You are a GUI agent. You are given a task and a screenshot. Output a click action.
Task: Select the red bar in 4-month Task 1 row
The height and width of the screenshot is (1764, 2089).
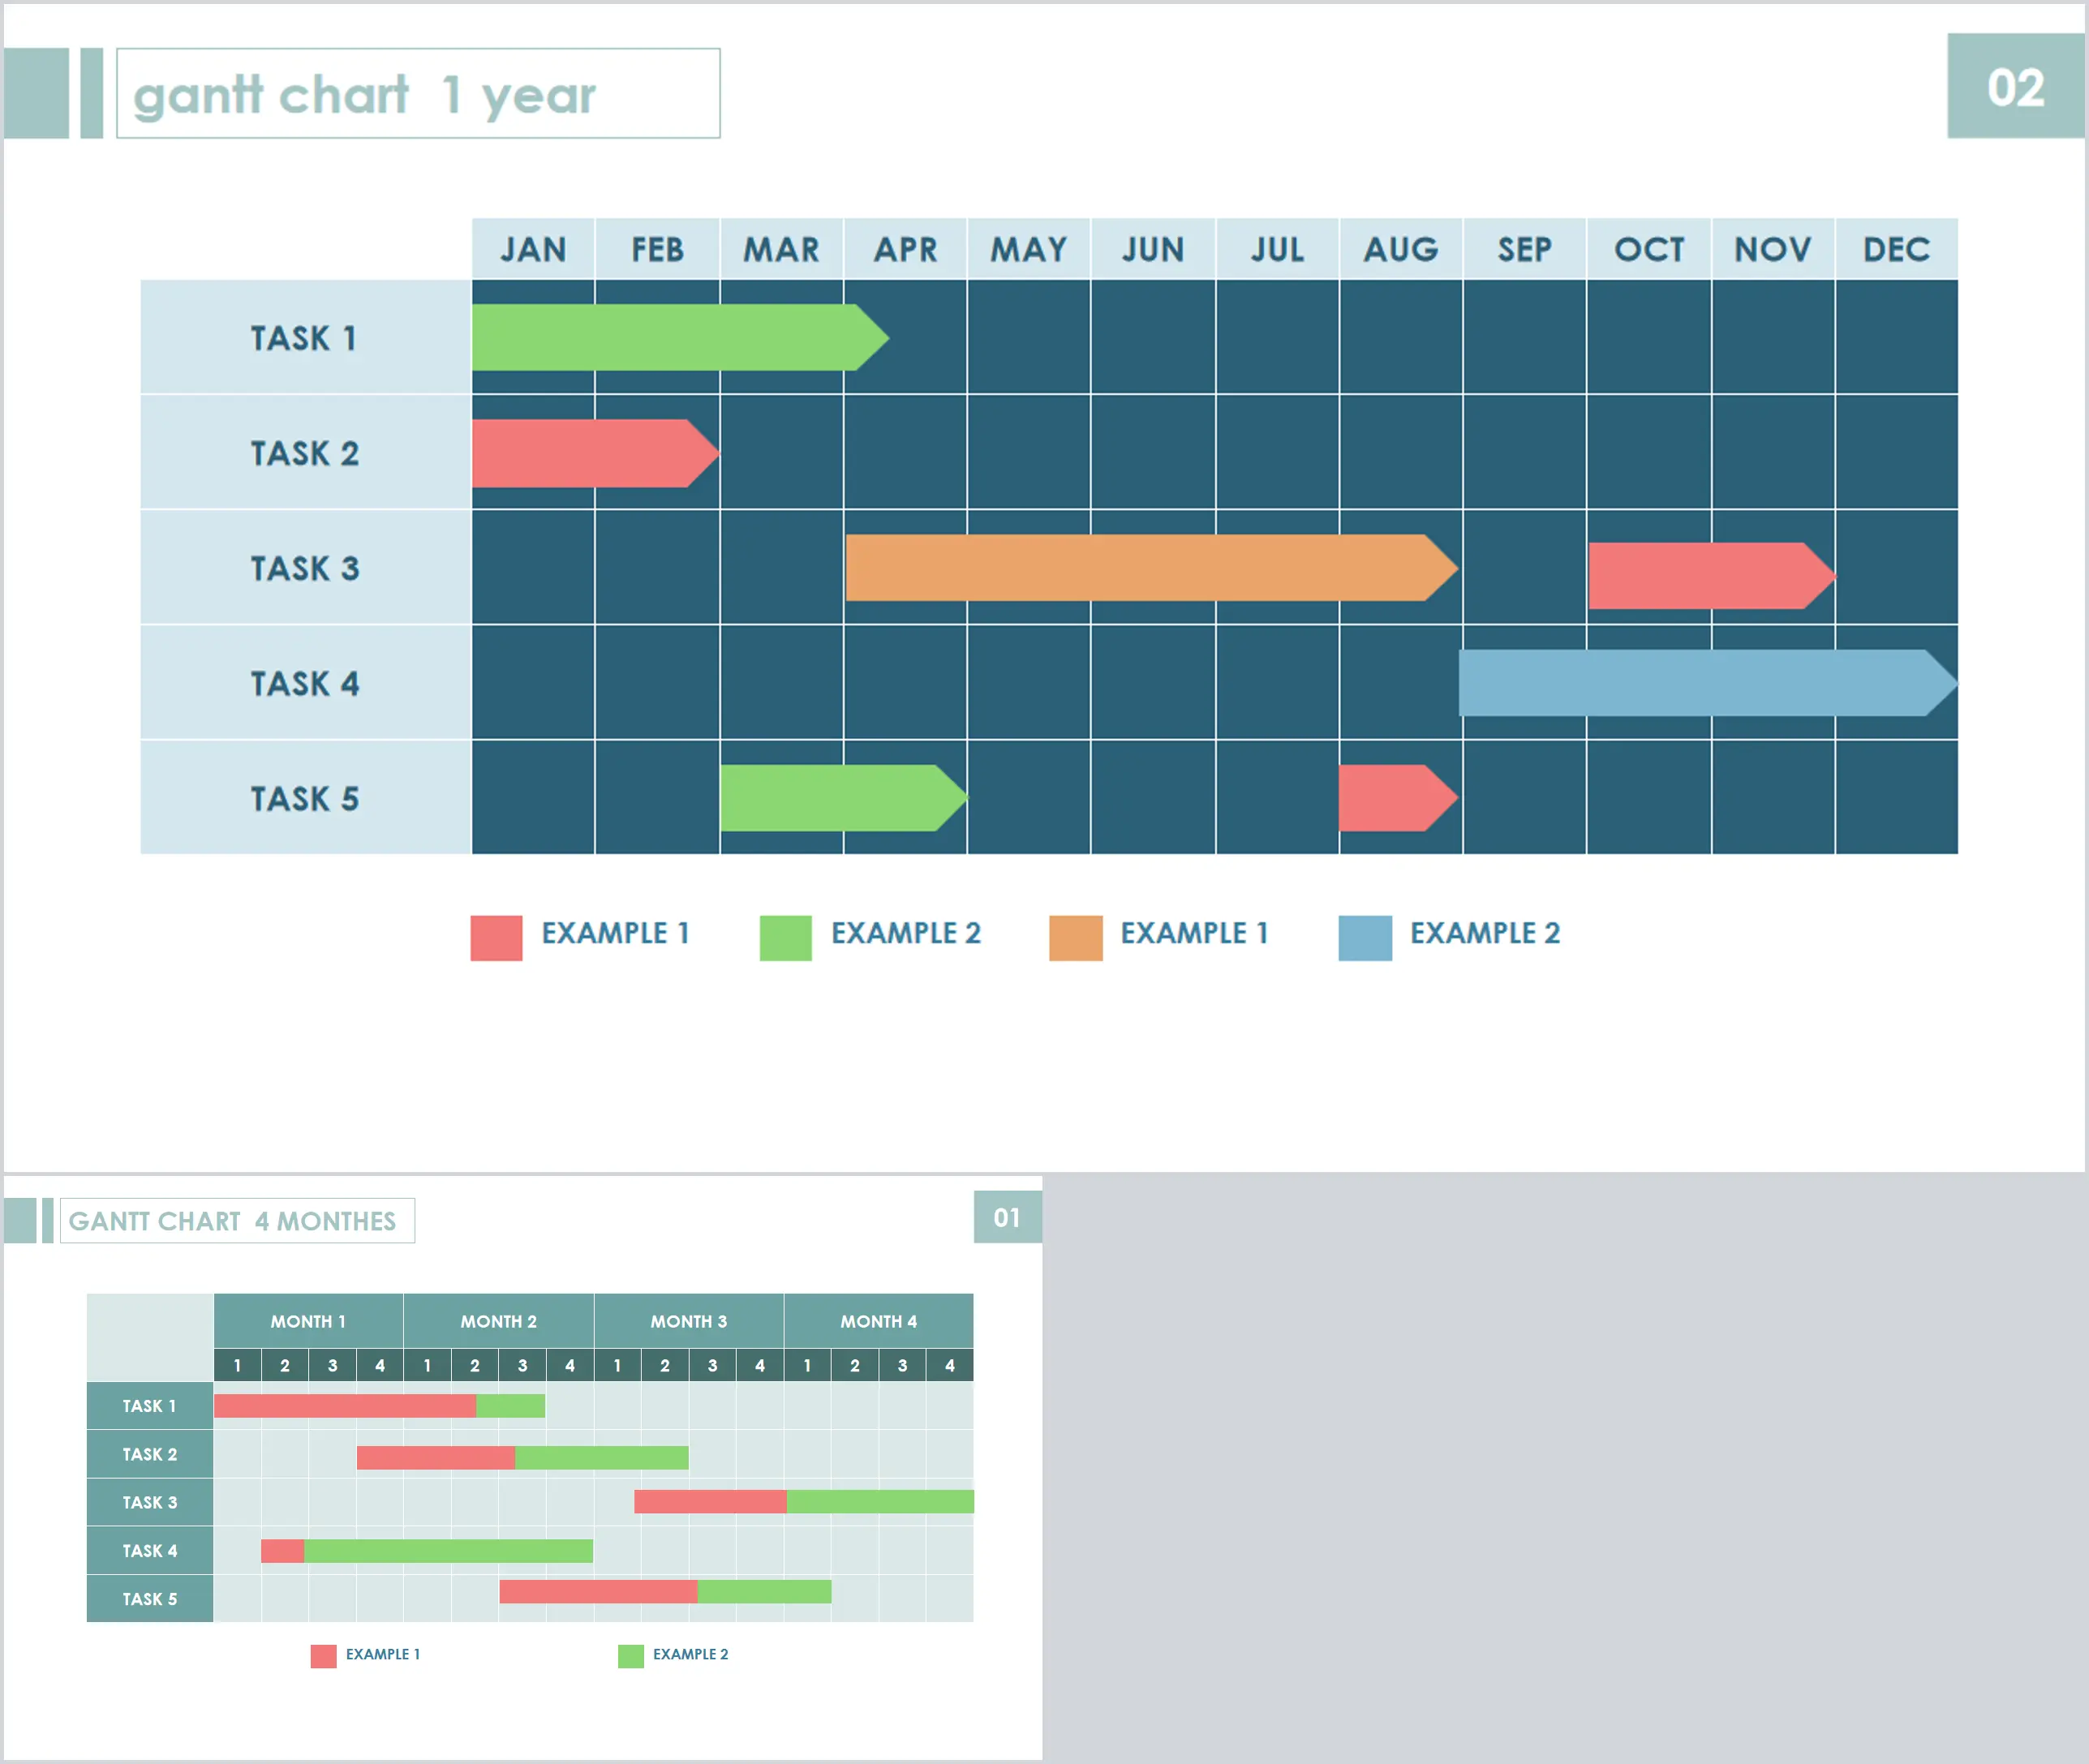pyautogui.click(x=345, y=1405)
